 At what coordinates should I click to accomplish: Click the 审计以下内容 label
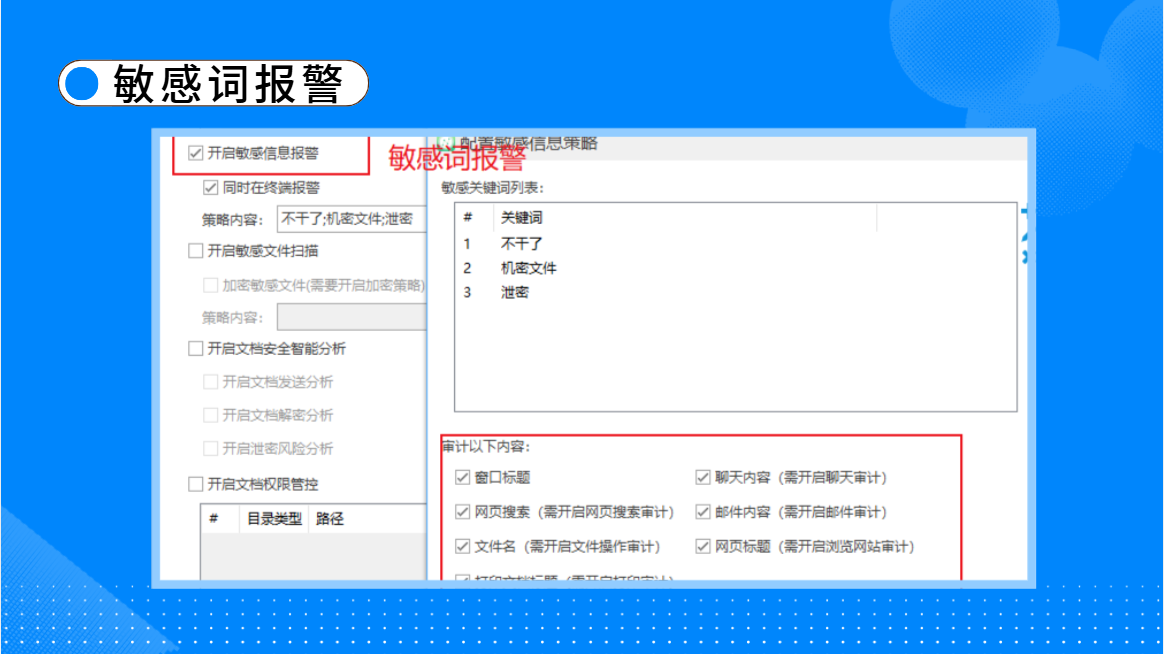pyautogui.click(x=486, y=446)
